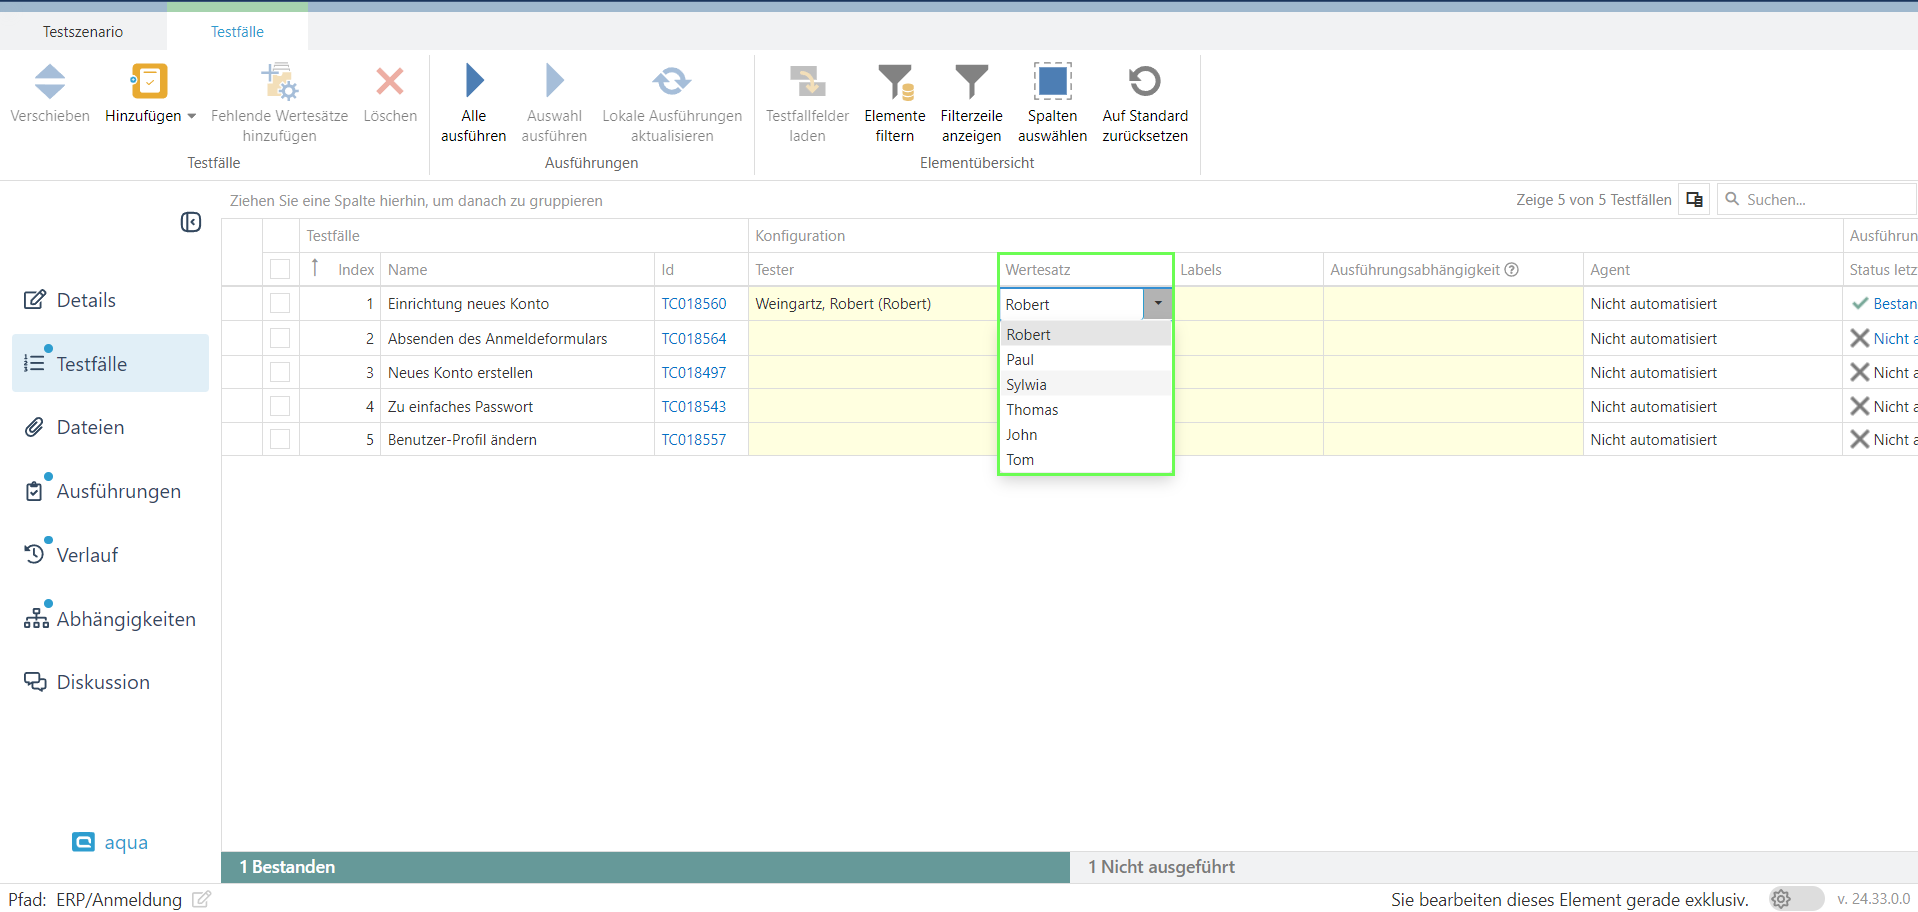Click the Elemente filtern funnel icon
Screen dimensions: 1918x912
(894, 82)
